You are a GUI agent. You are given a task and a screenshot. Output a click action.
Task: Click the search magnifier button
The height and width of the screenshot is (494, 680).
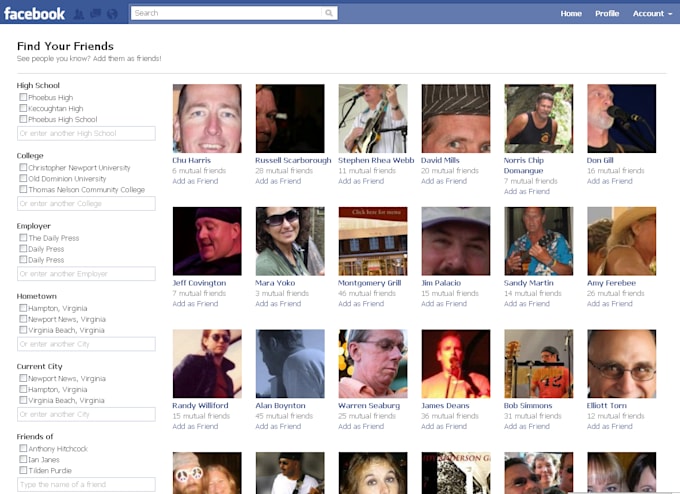[x=329, y=13]
